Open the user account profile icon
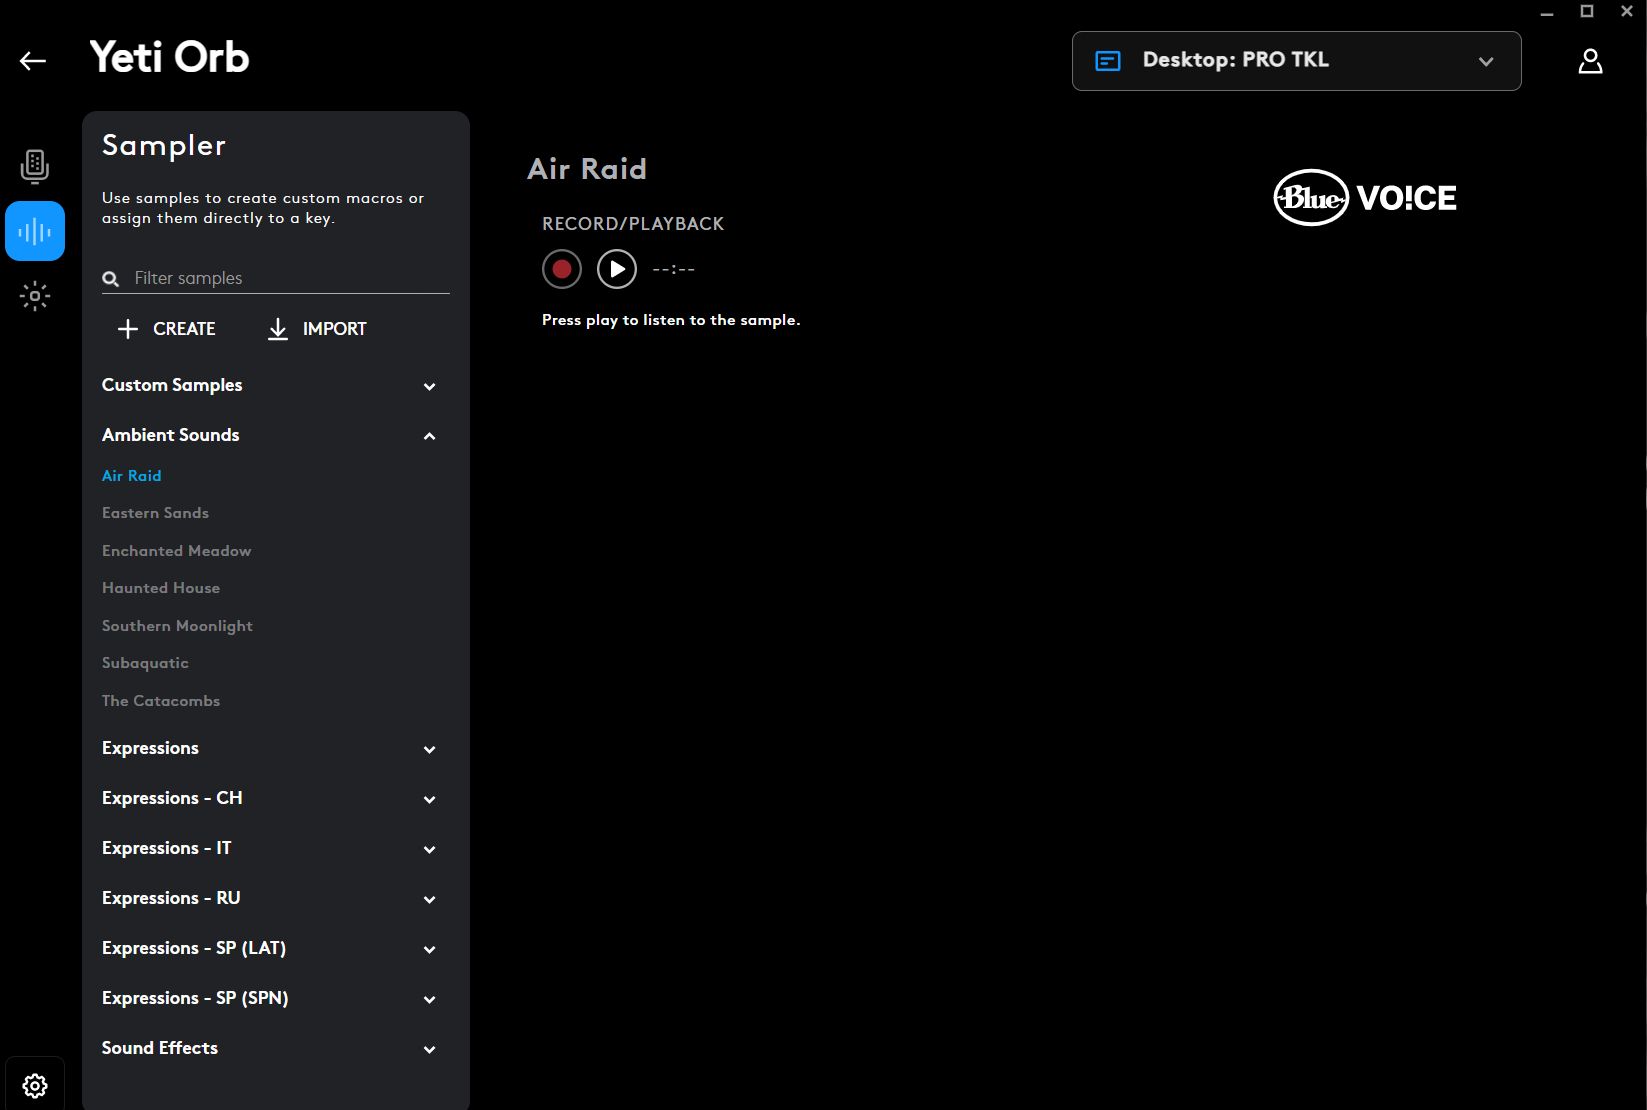 tap(1590, 61)
